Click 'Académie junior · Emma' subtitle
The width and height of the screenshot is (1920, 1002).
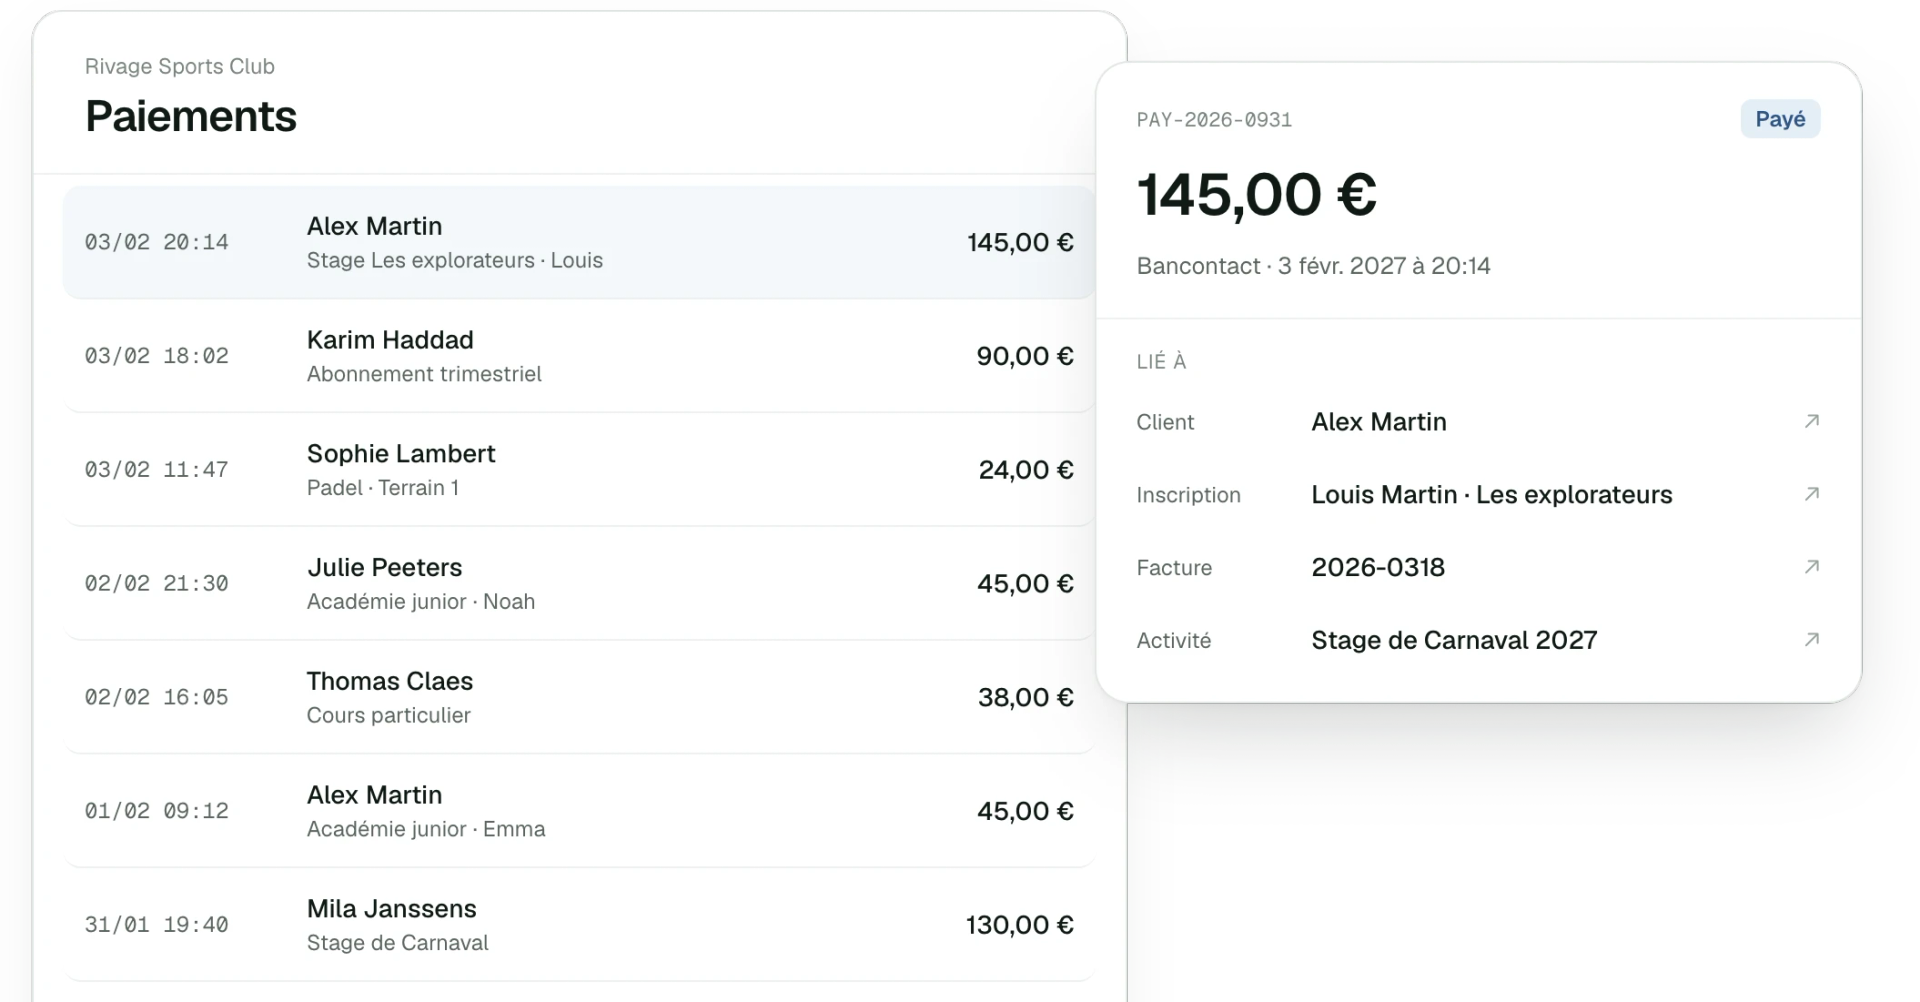[426, 829]
